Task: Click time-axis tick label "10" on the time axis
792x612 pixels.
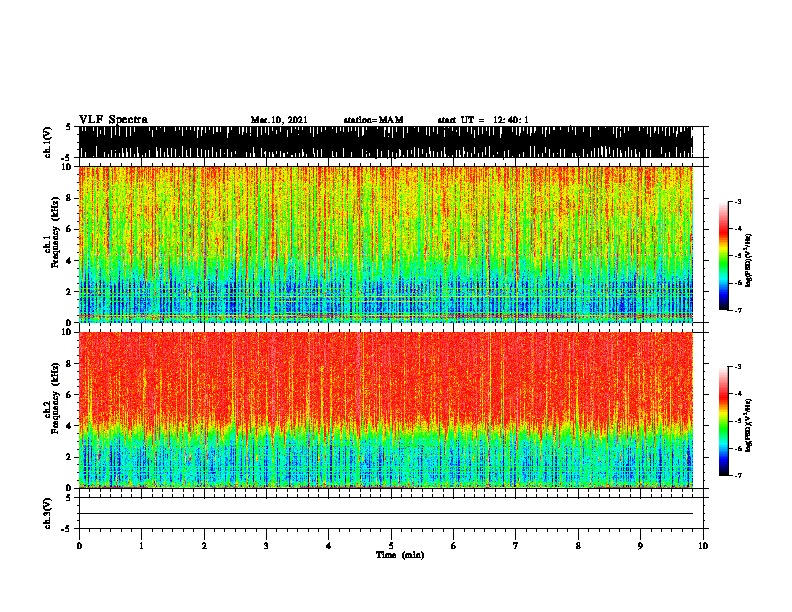Action: pos(703,545)
